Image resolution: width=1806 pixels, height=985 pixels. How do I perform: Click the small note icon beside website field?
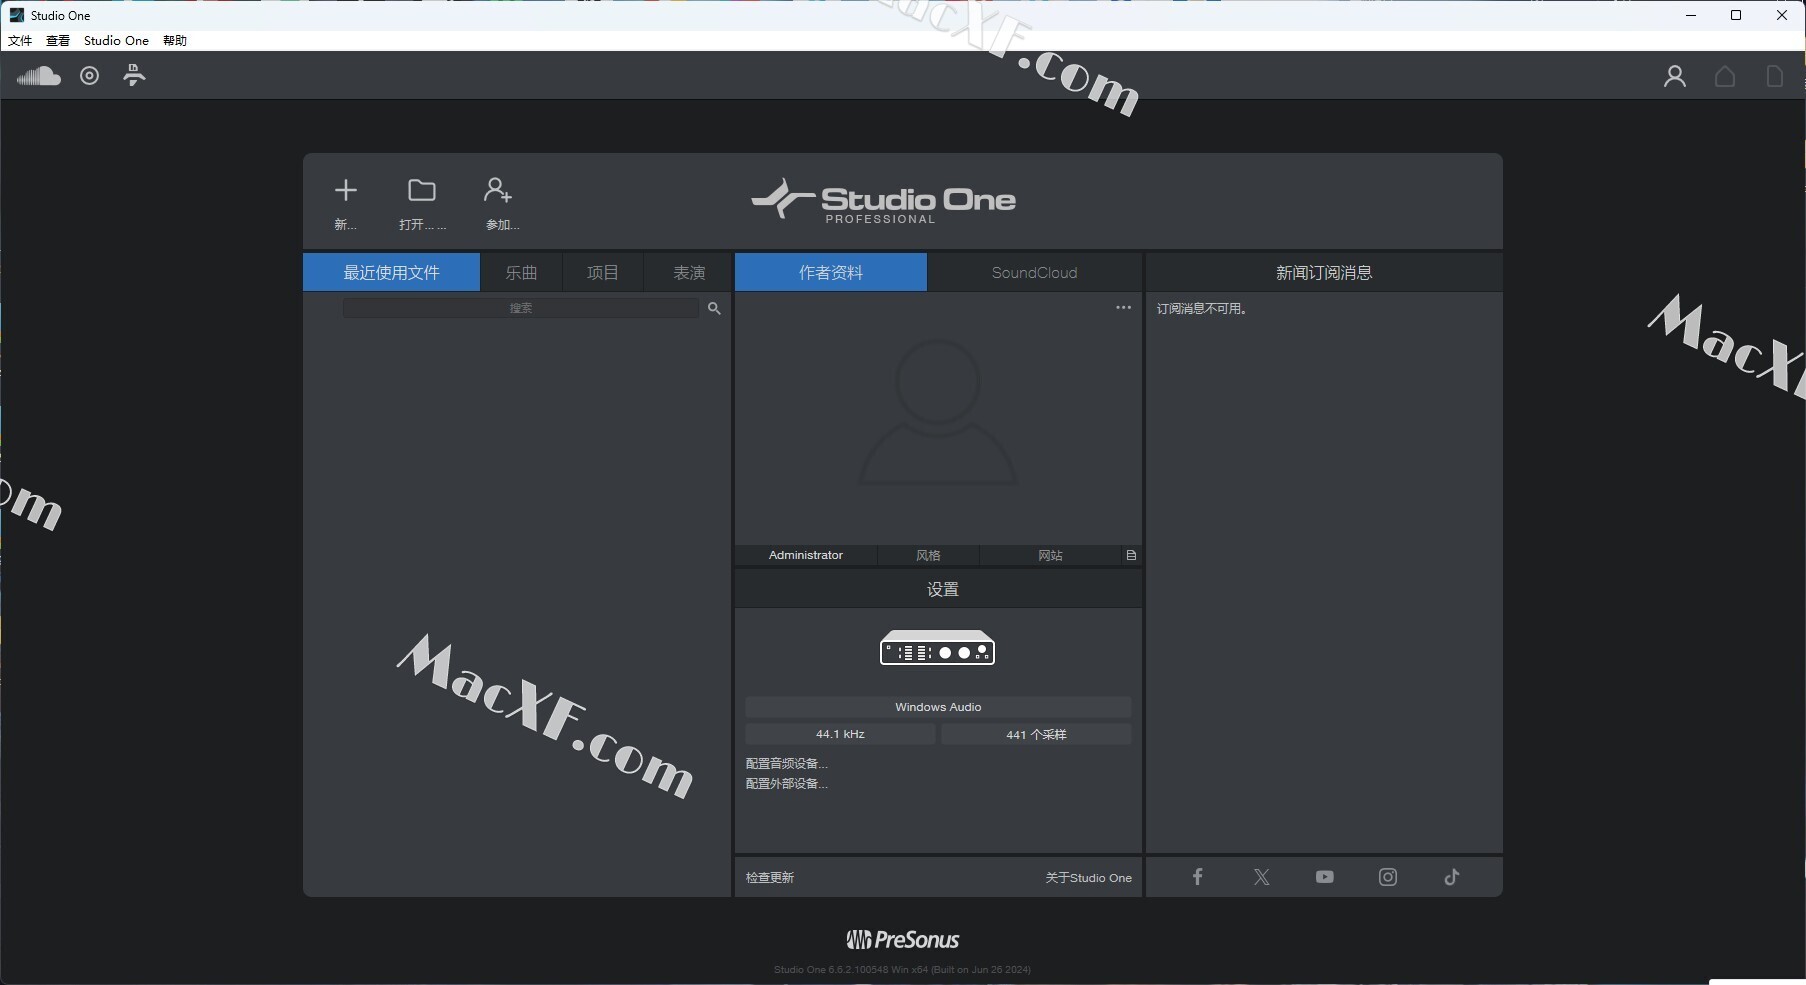tap(1131, 555)
